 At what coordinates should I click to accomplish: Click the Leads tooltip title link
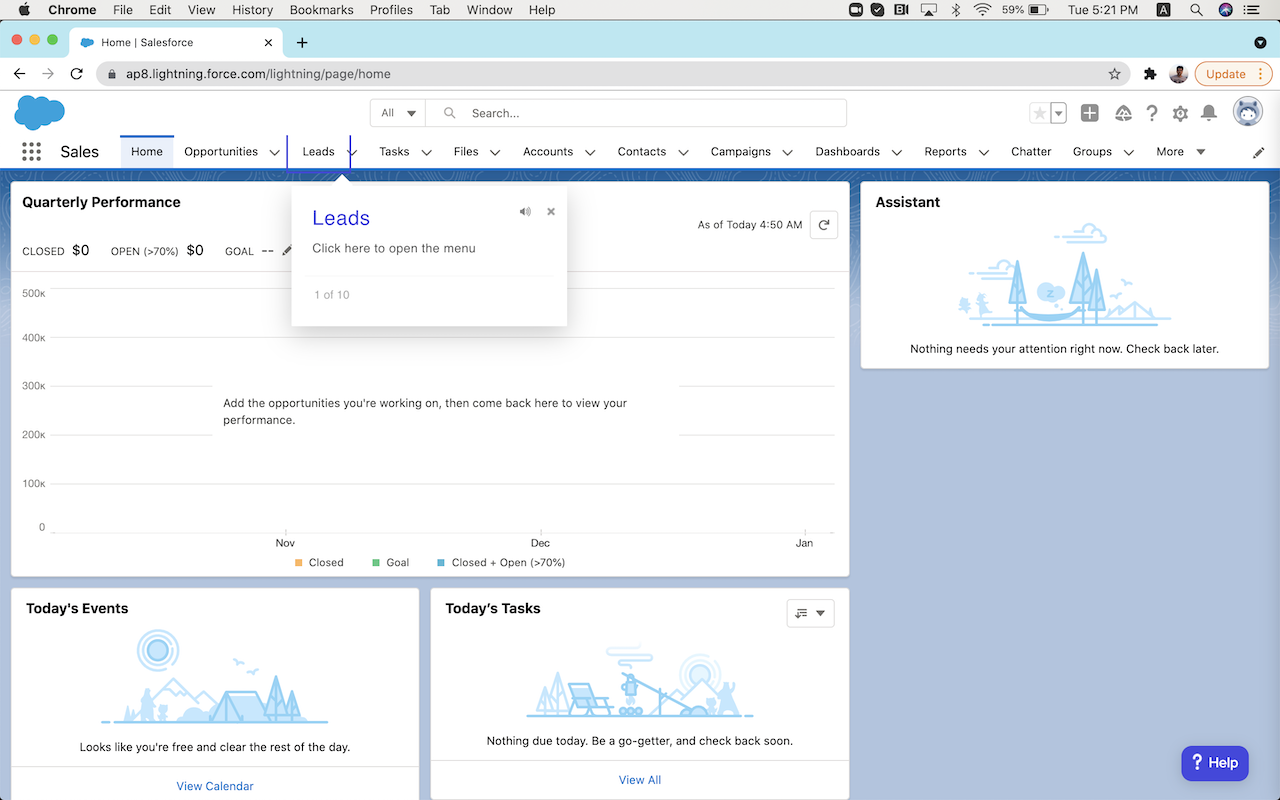point(341,218)
